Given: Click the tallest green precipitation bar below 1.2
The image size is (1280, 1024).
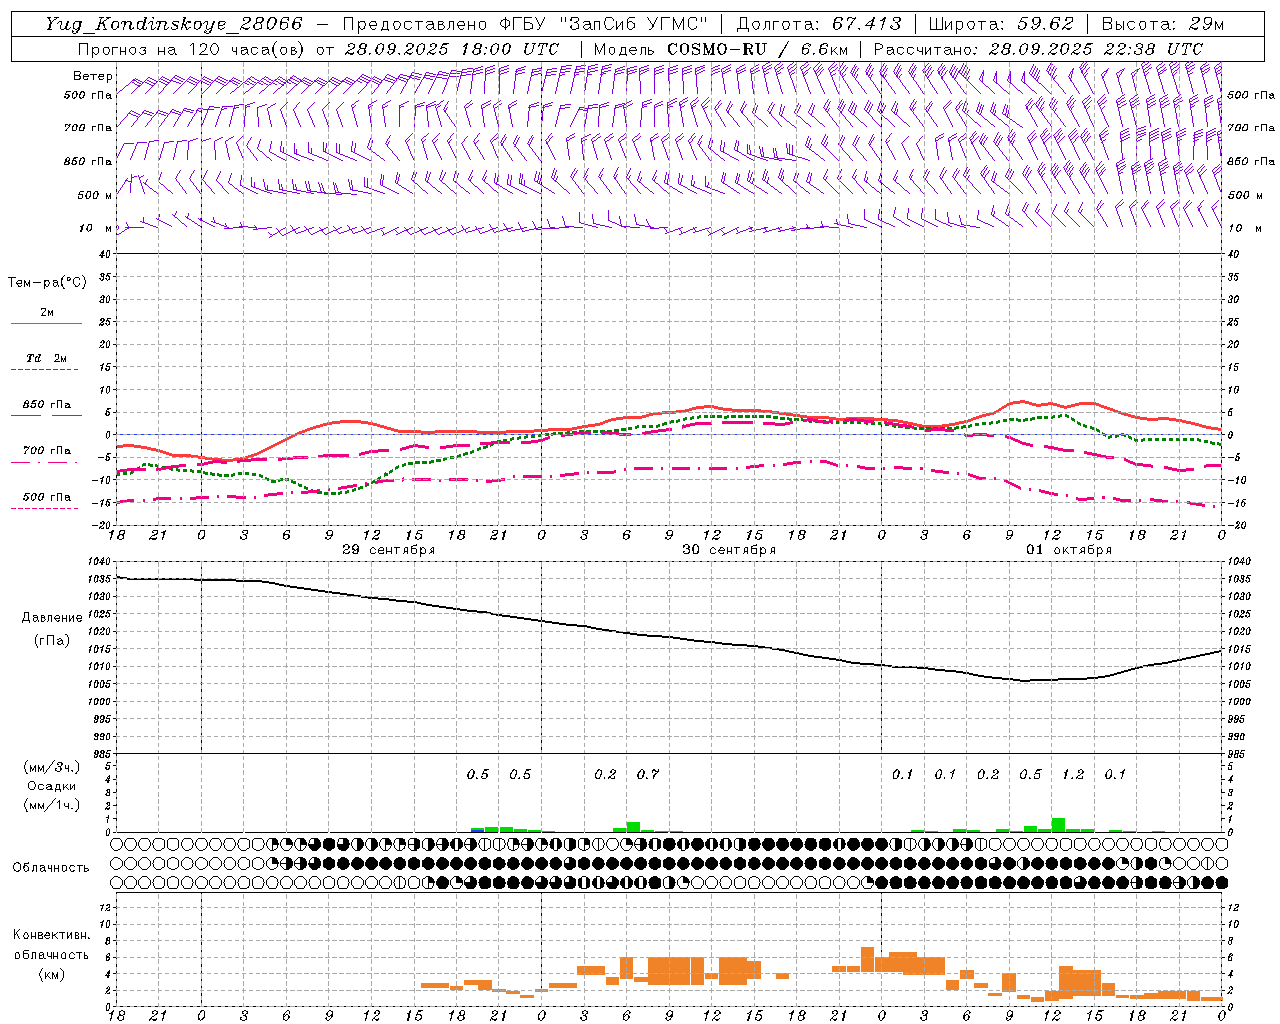Looking at the screenshot, I should pyautogui.click(x=1058, y=825).
